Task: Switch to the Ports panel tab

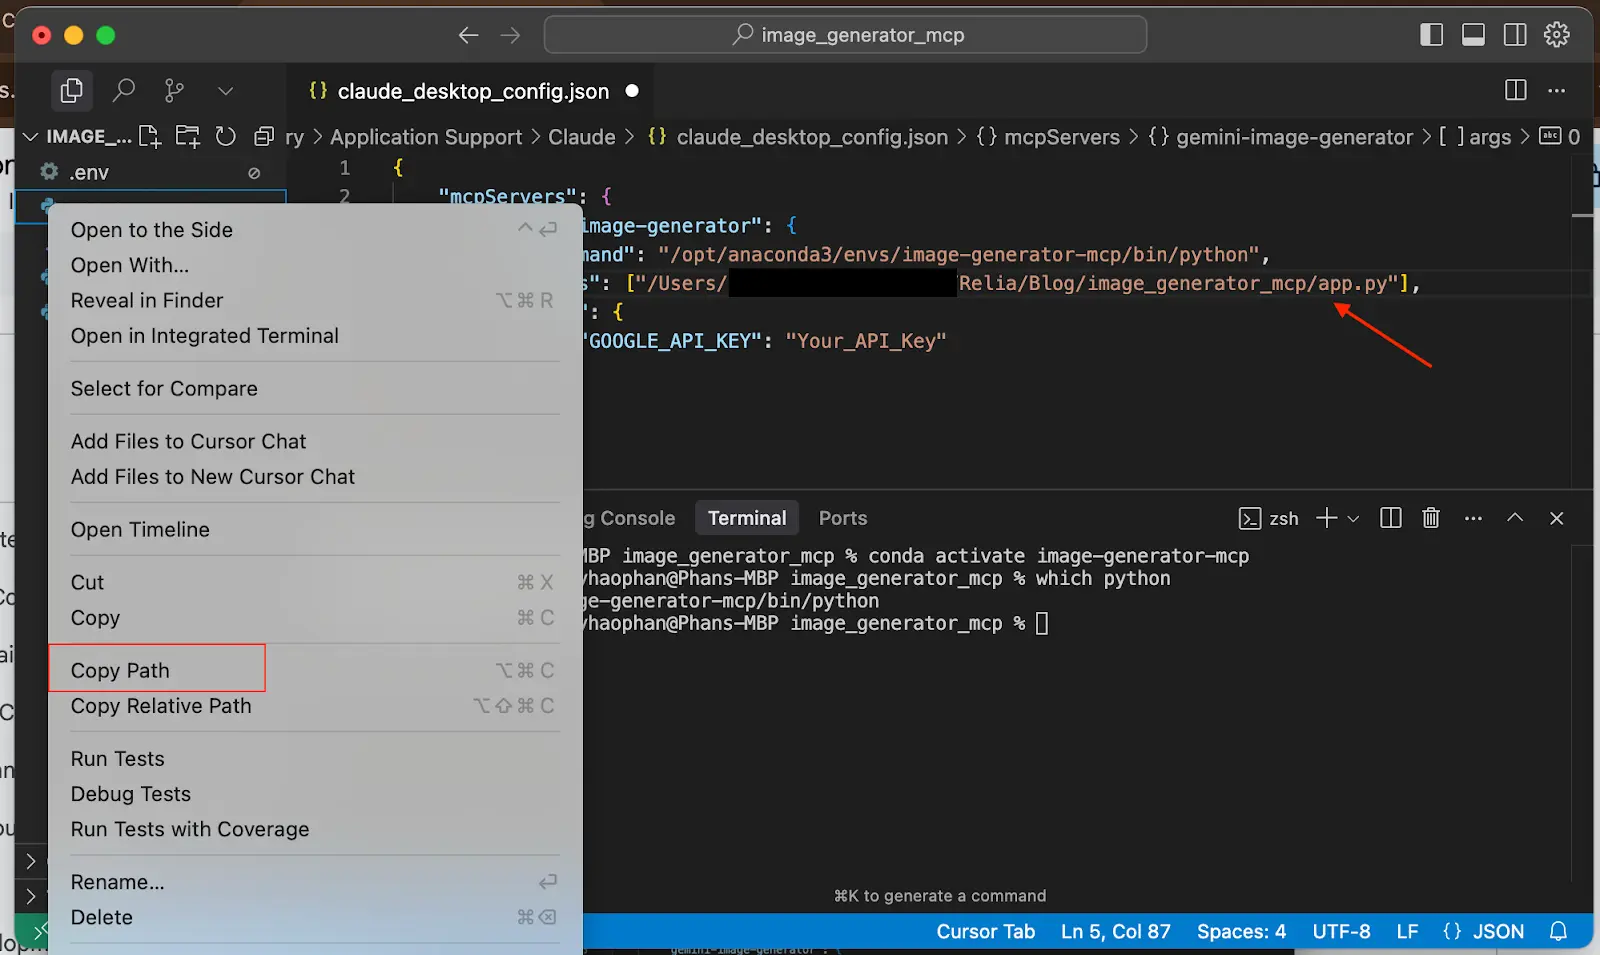Action: [x=843, y=518]
